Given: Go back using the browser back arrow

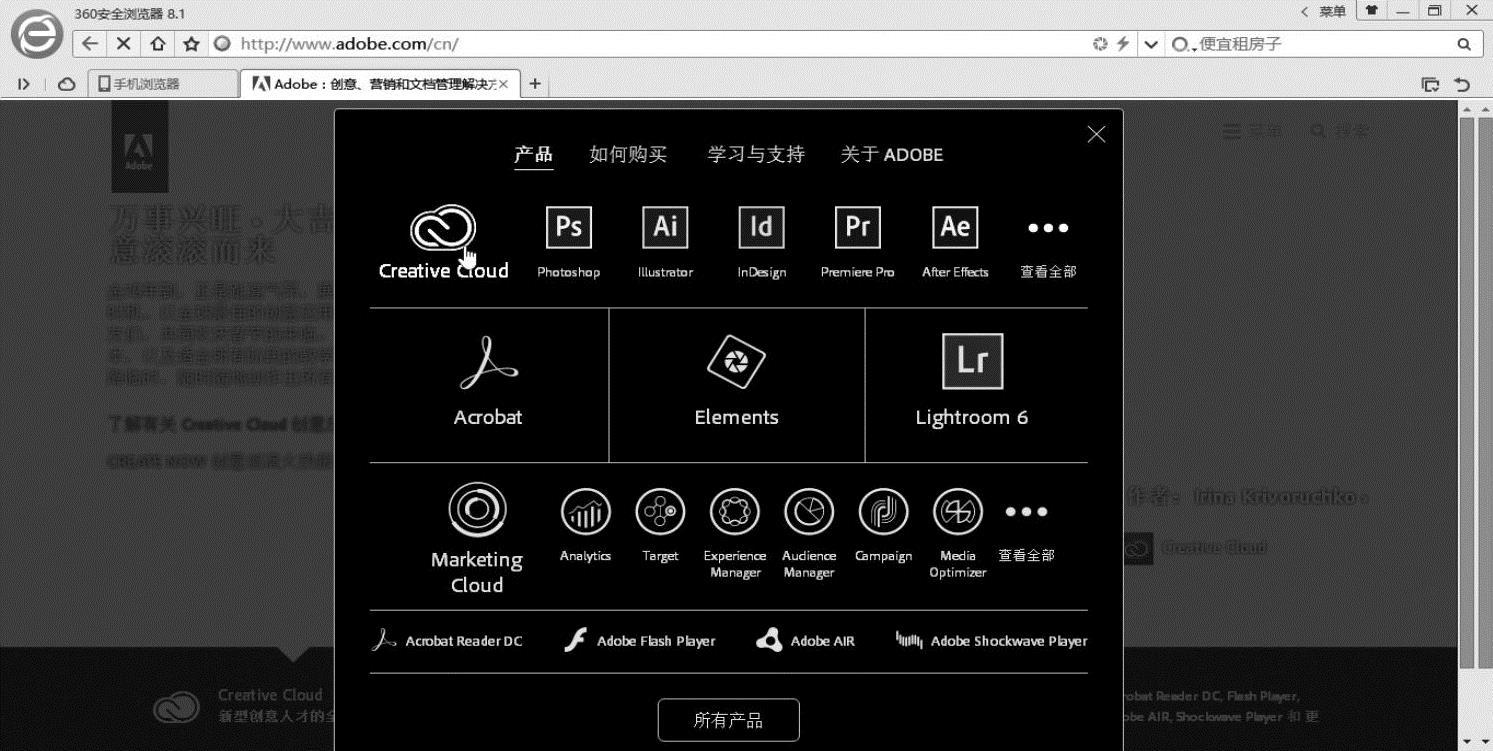Looking at the screenshot, I should (90, 44).
